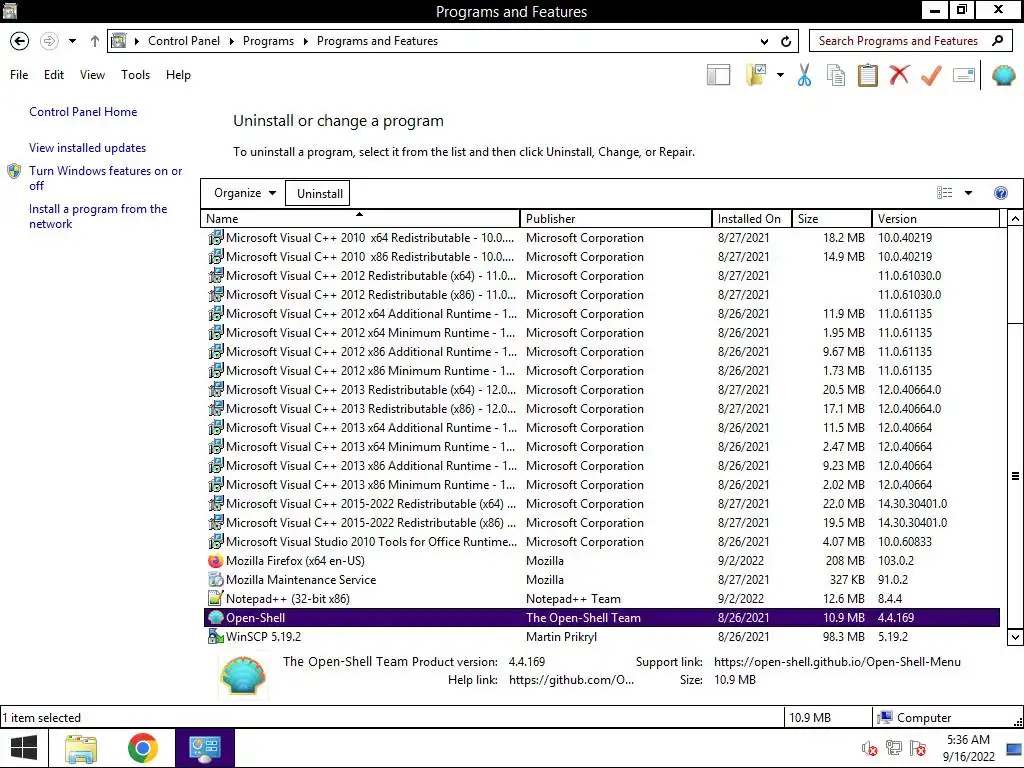Go up one folder level

pyautogui.click(x=95, y=41)
